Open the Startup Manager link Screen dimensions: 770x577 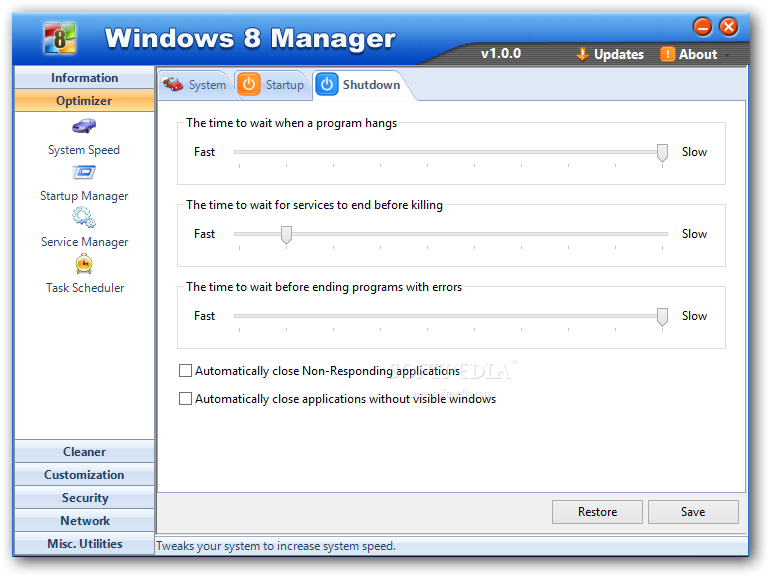(84, 196)
